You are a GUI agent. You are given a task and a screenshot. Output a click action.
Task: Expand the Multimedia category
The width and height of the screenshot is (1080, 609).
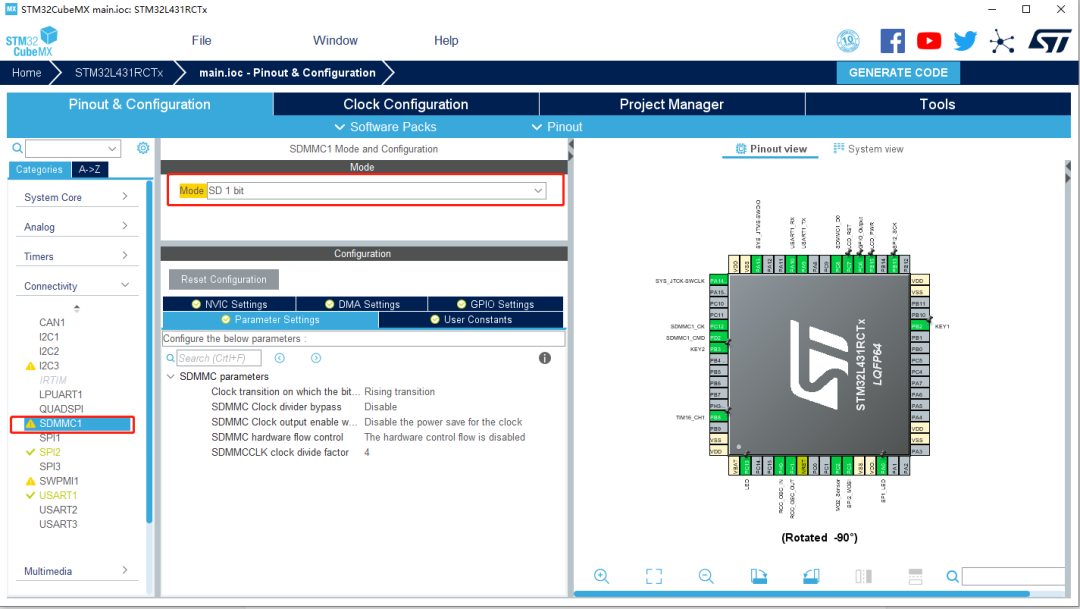76,571
